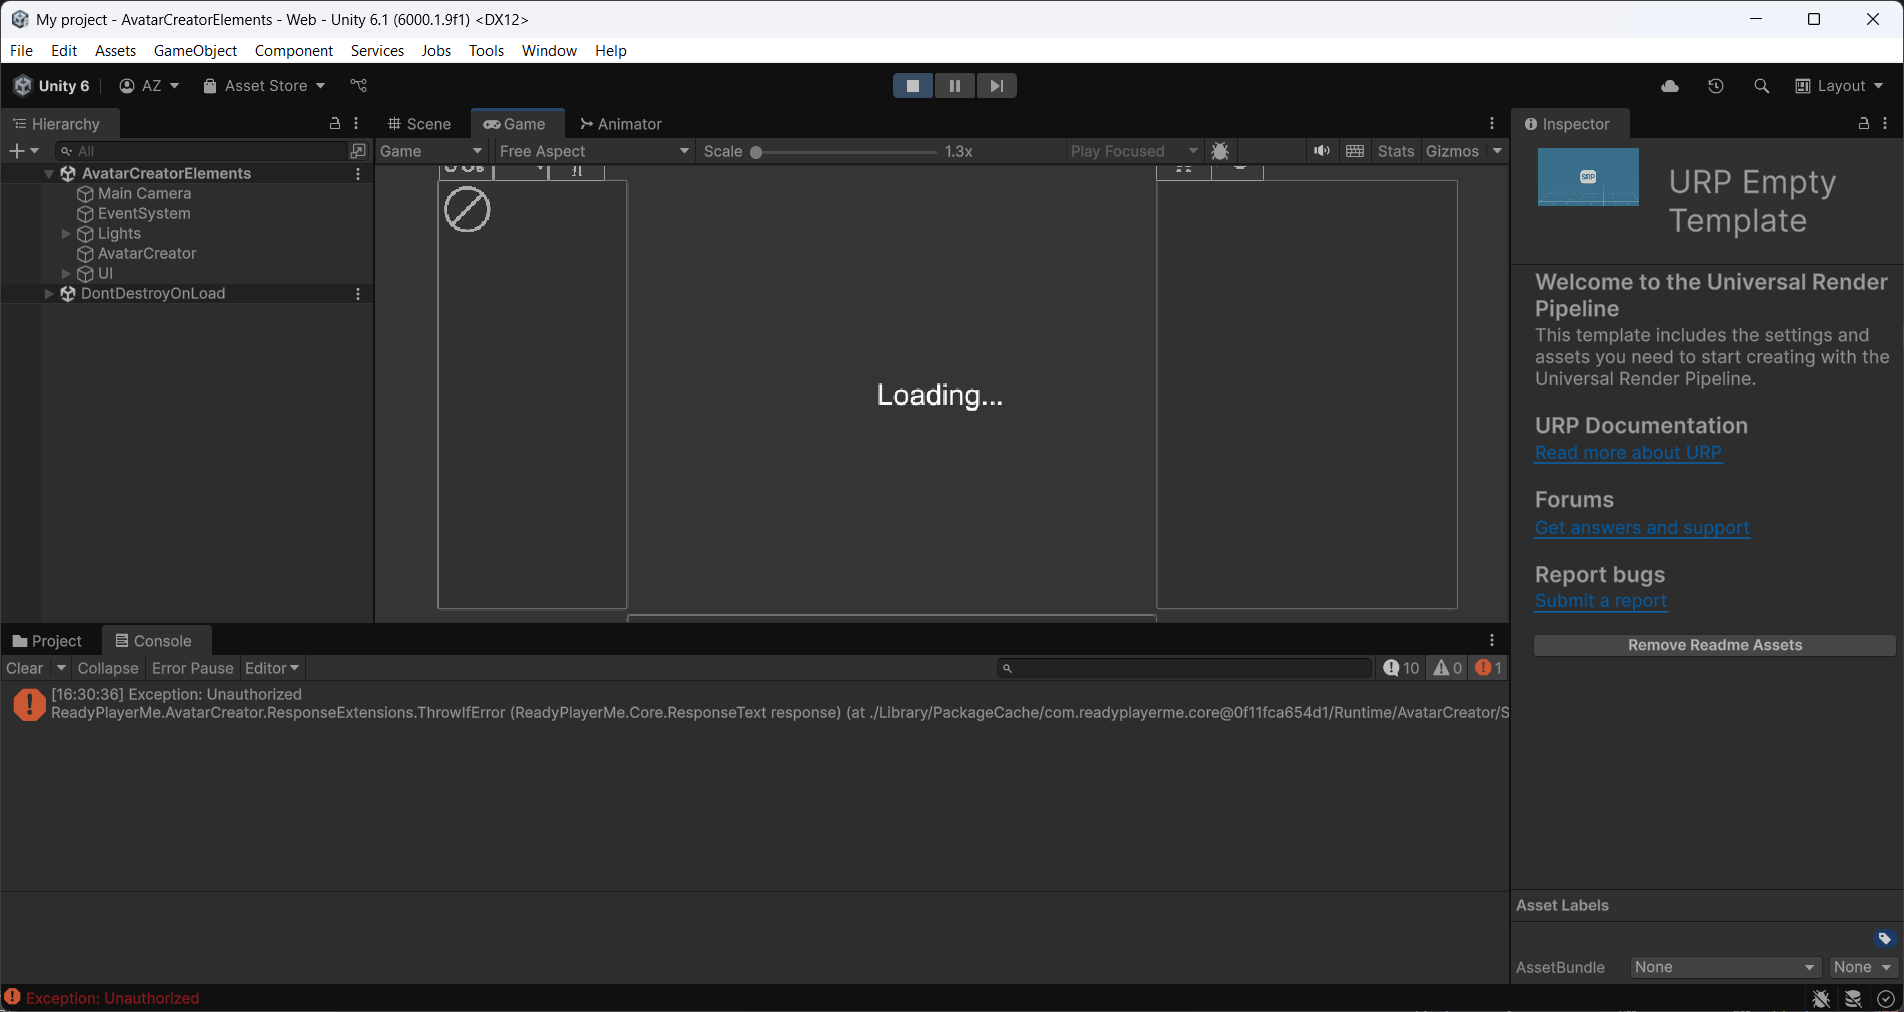Toggle Game view shortcuts keyboard icon
Image resolution: width=1904 pixels, height=1012 pixels.
click(1355, 151)
